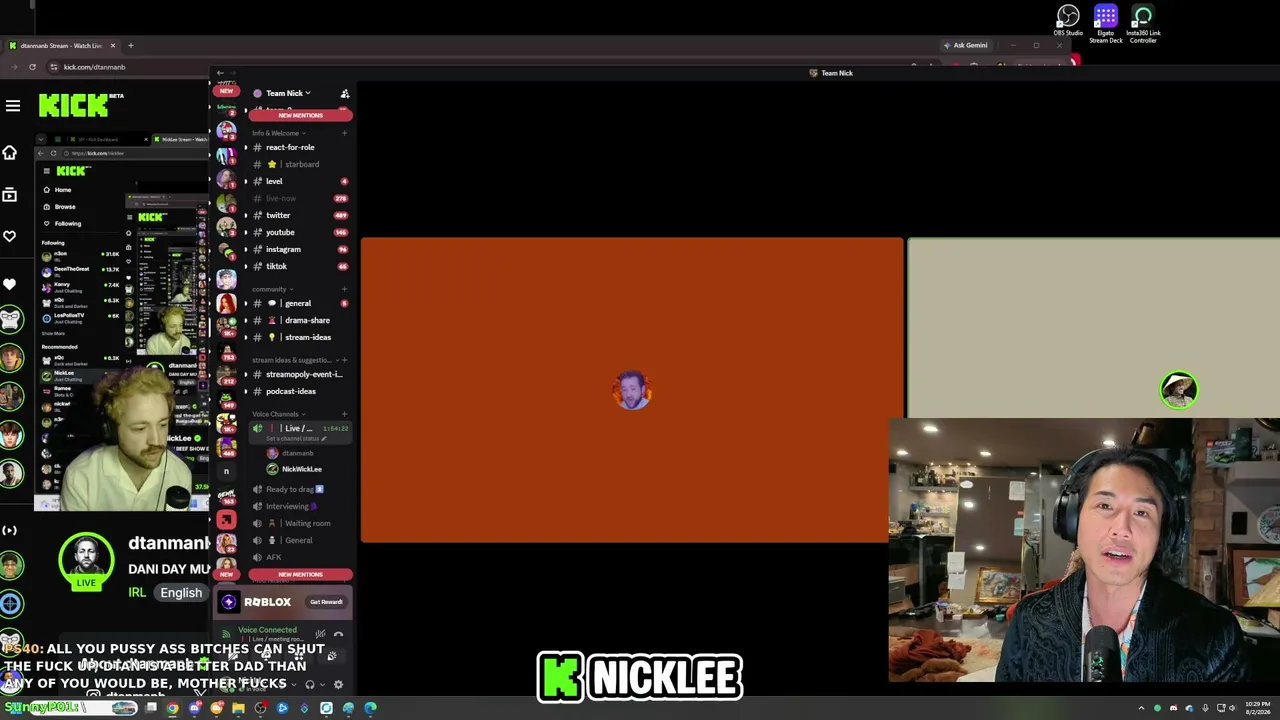This screenshot has width=1280, height=720.
Task: Click the Kick logo
Action: click(80, 104)
